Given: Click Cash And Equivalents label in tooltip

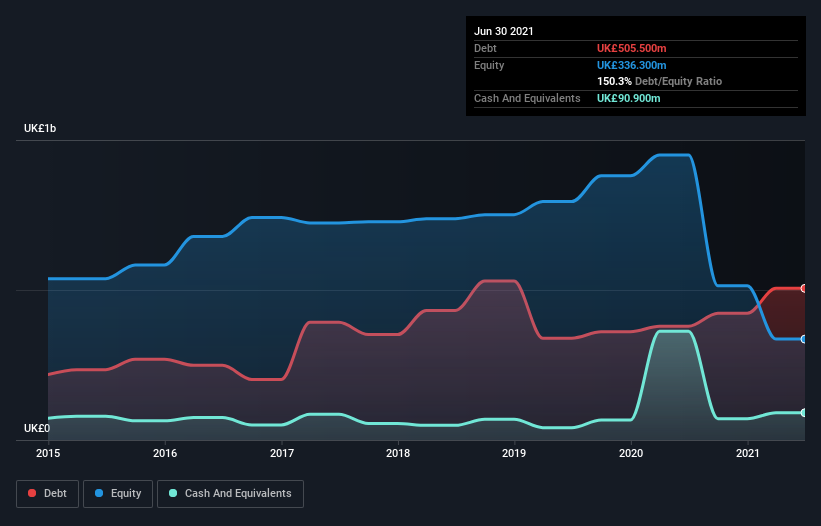Looking at the screenshot, I should coord(527,98).
